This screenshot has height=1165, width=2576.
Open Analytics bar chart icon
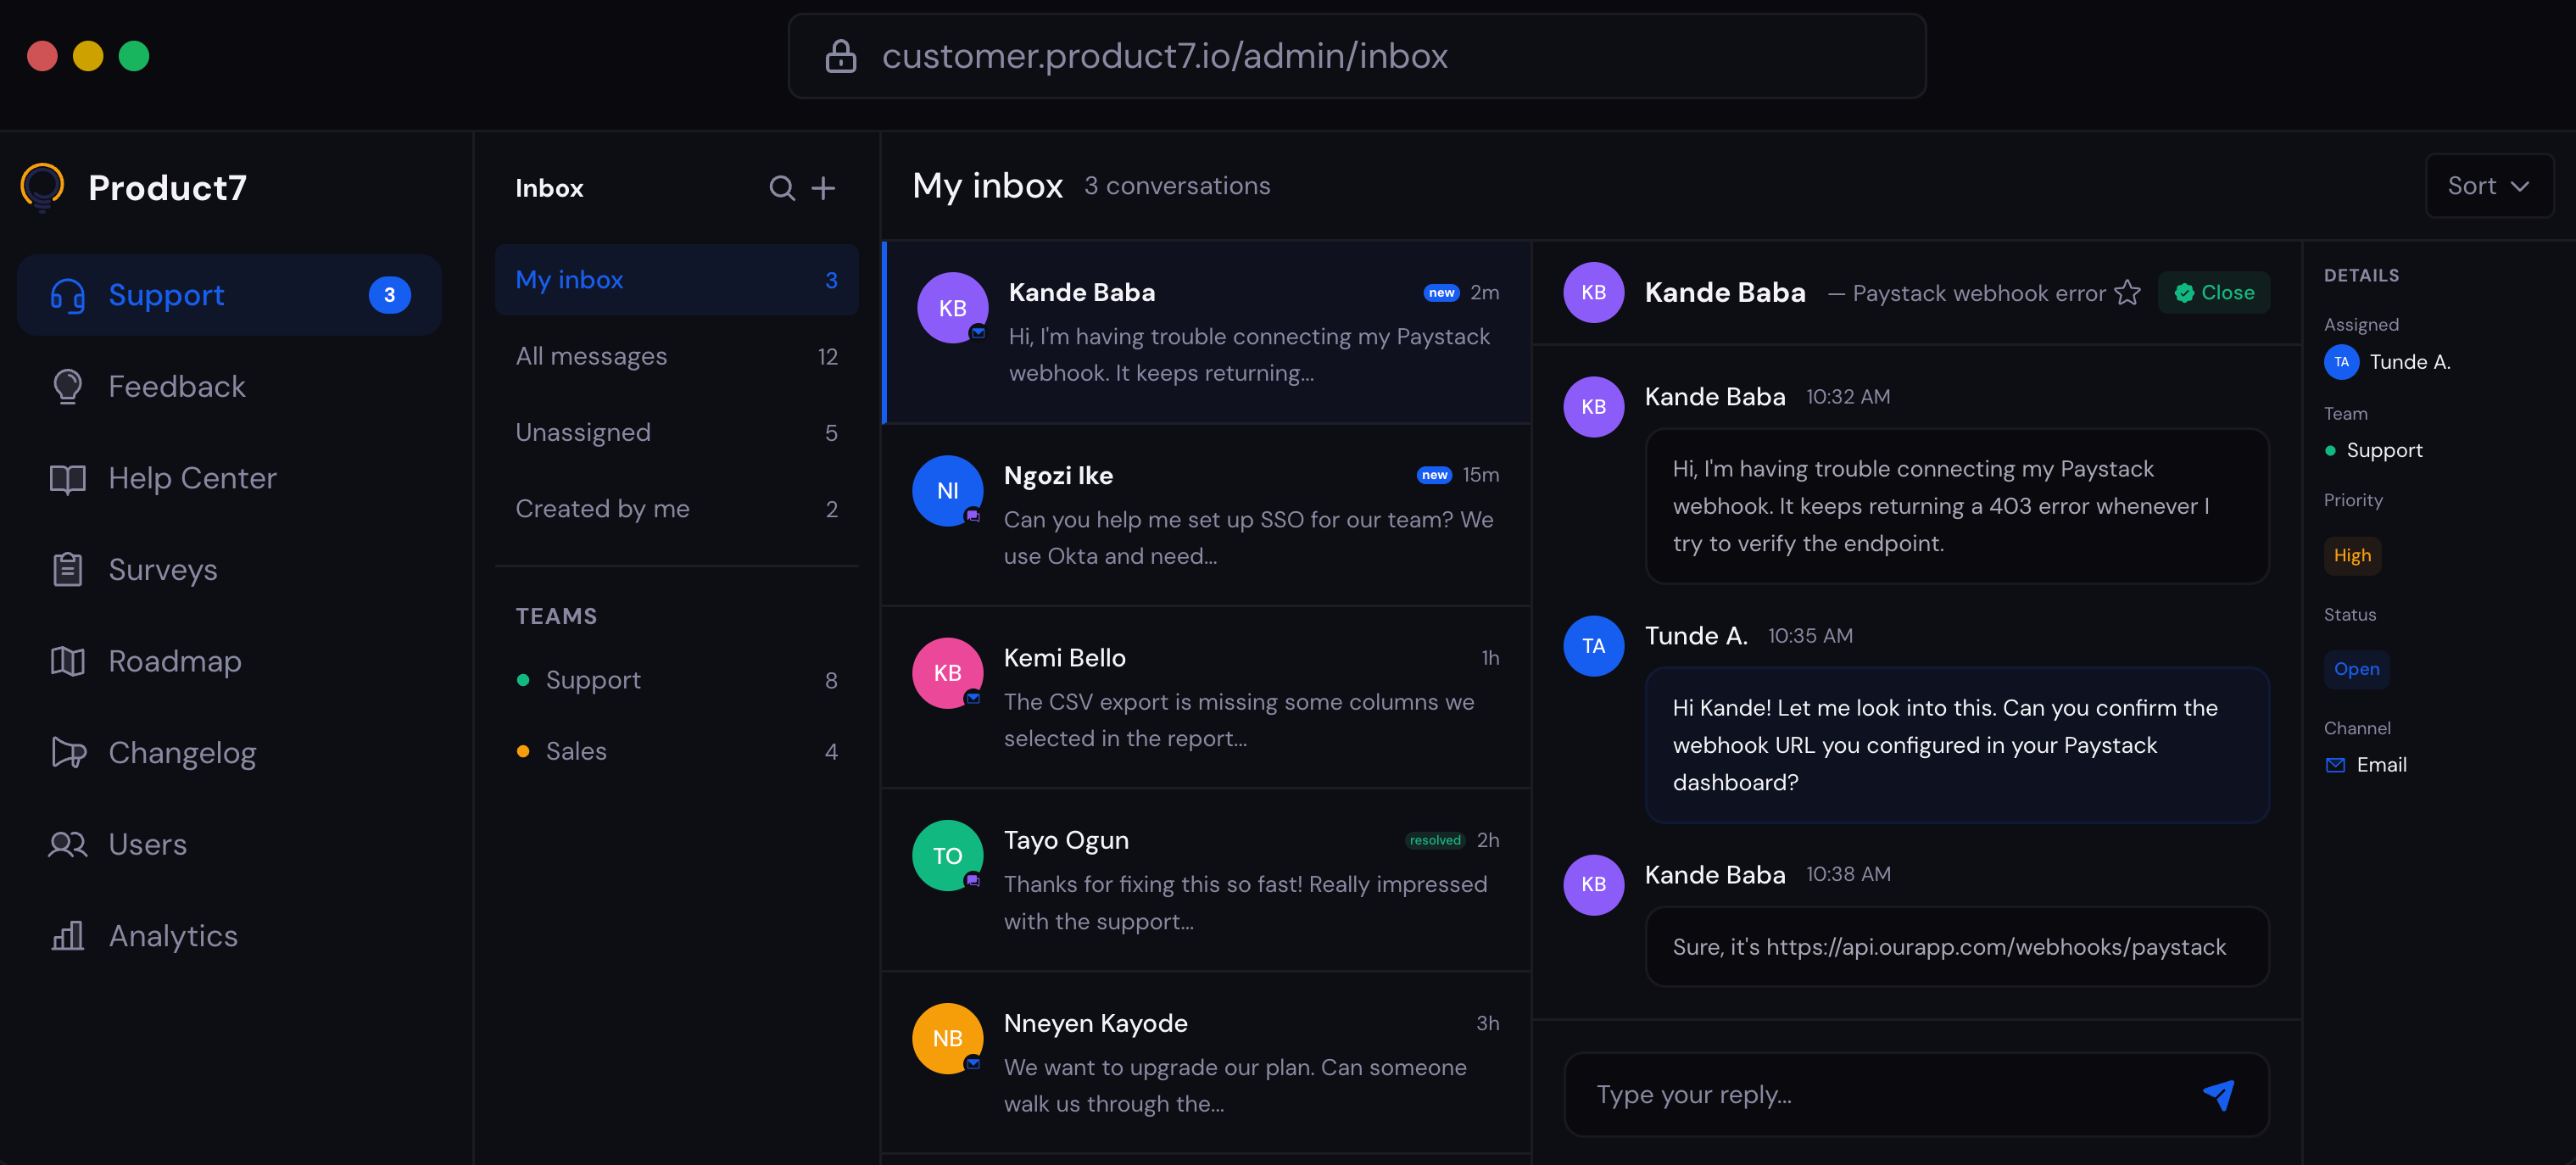coord(68,935)
